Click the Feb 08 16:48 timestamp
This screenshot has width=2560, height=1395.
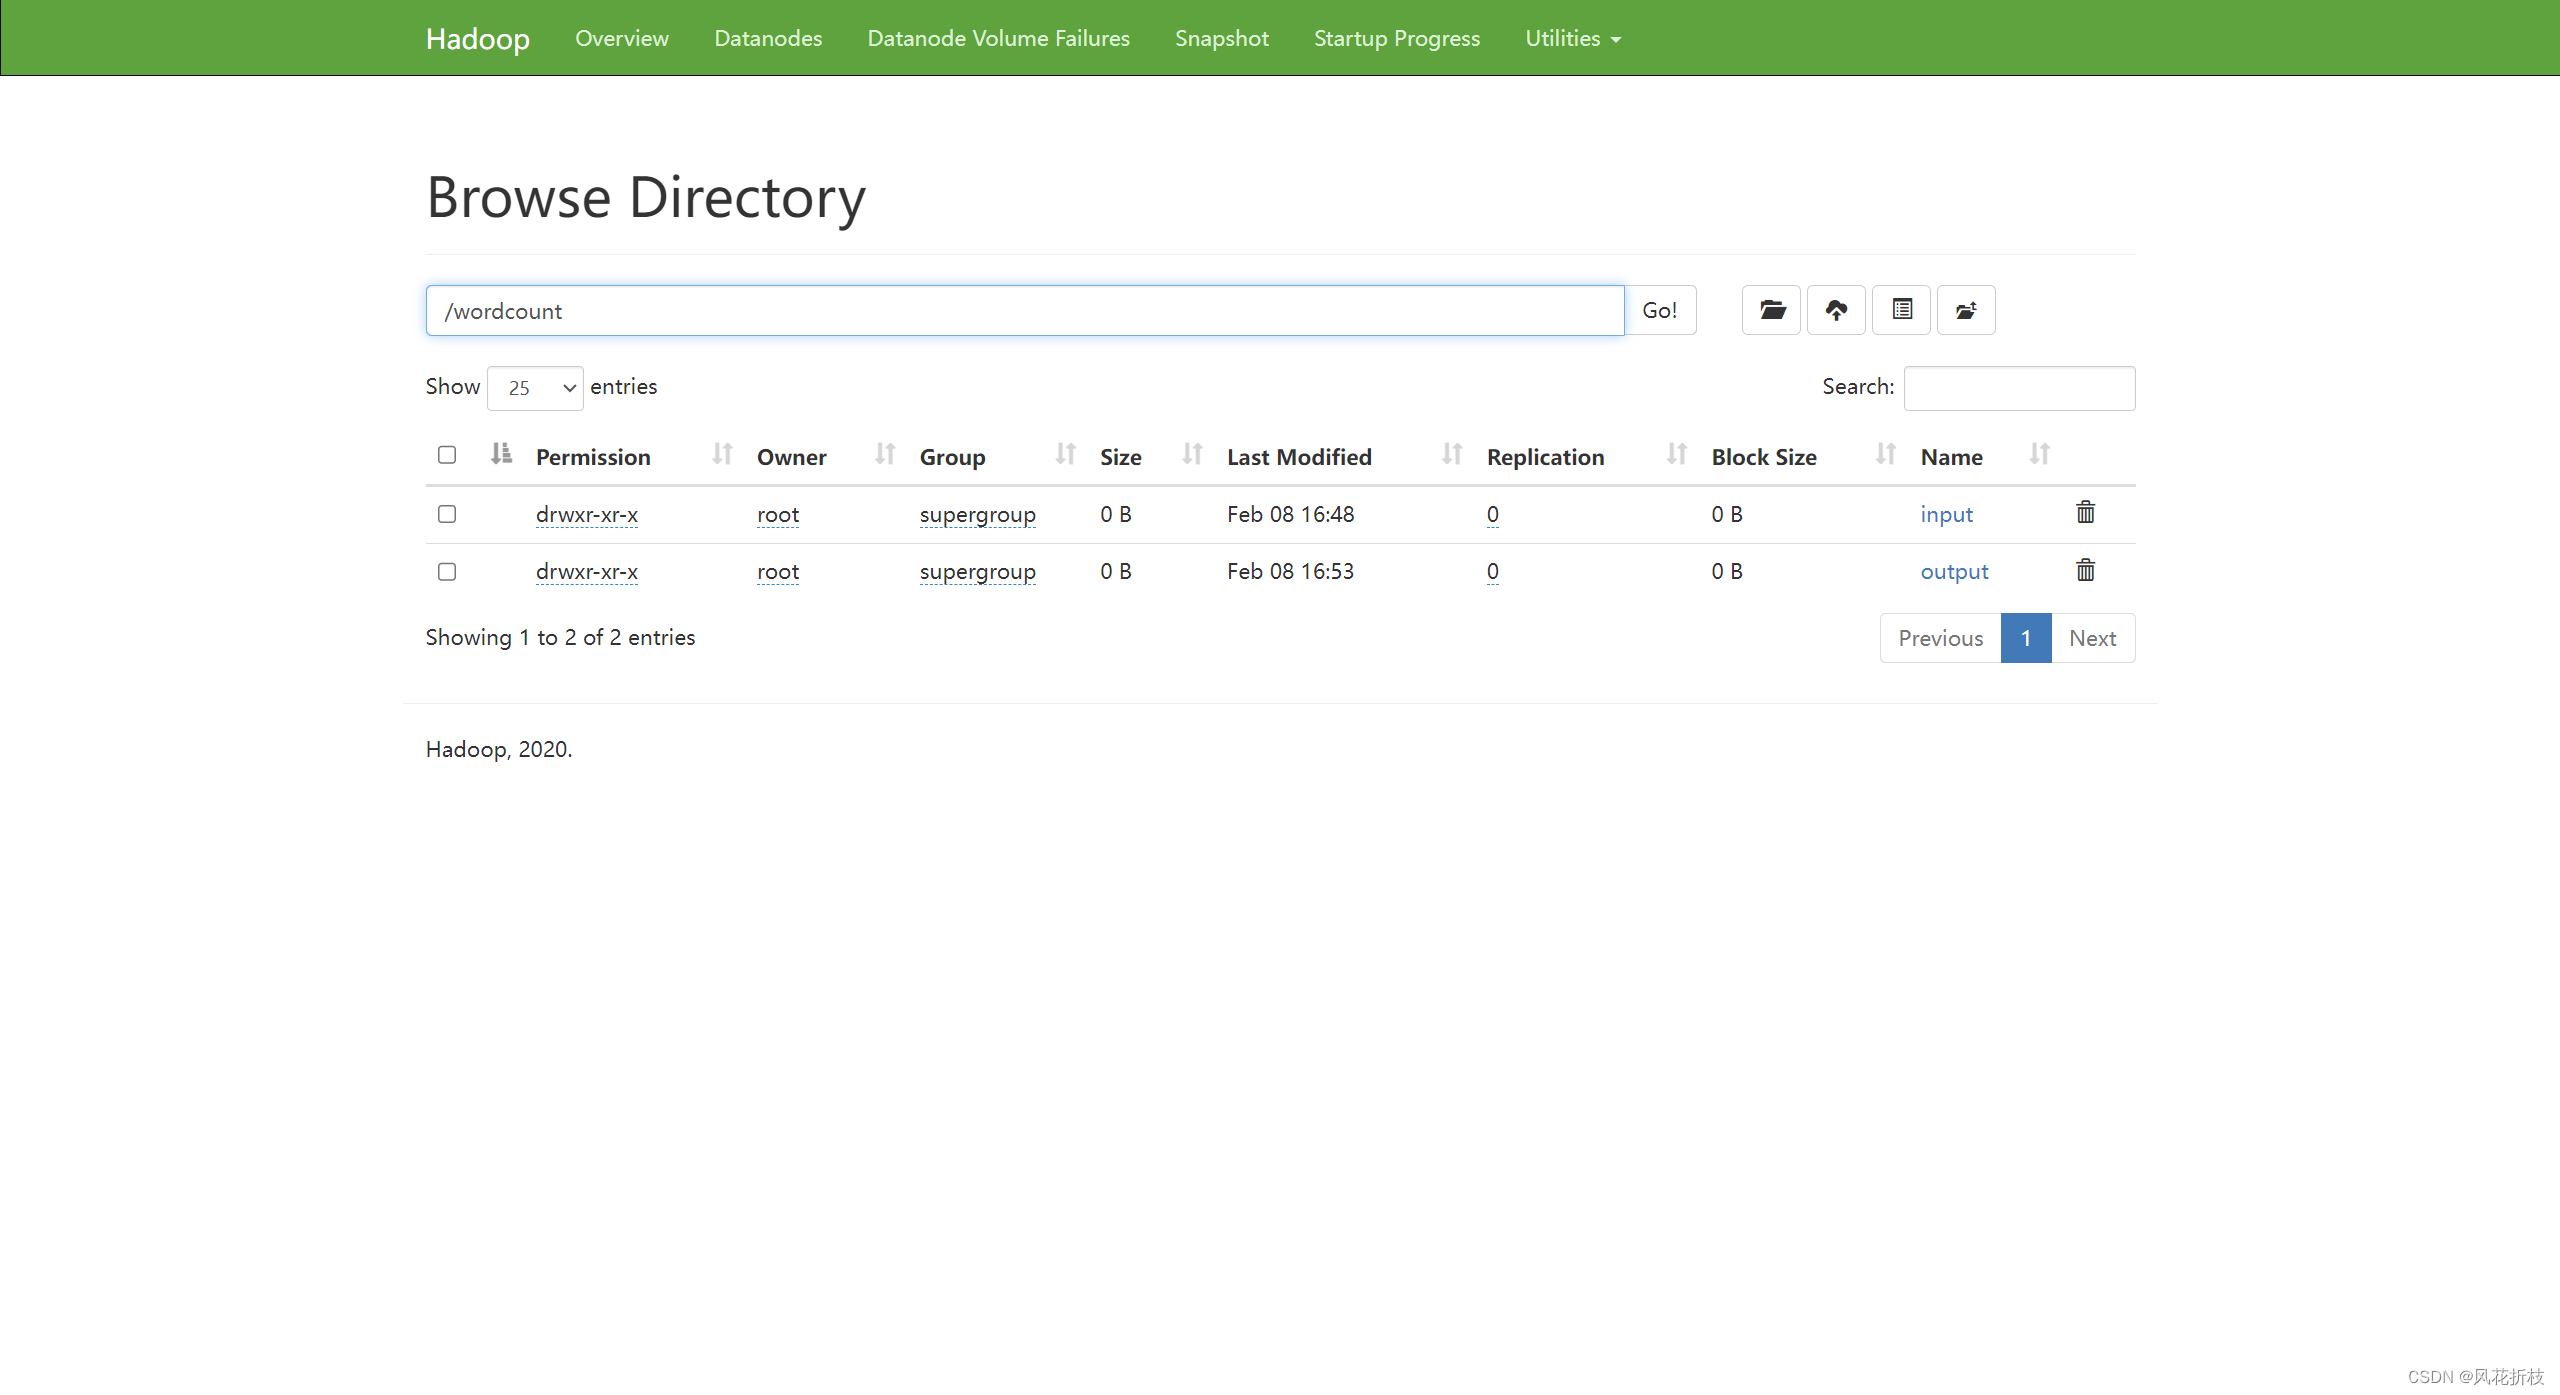click(x=1290, y=514)
